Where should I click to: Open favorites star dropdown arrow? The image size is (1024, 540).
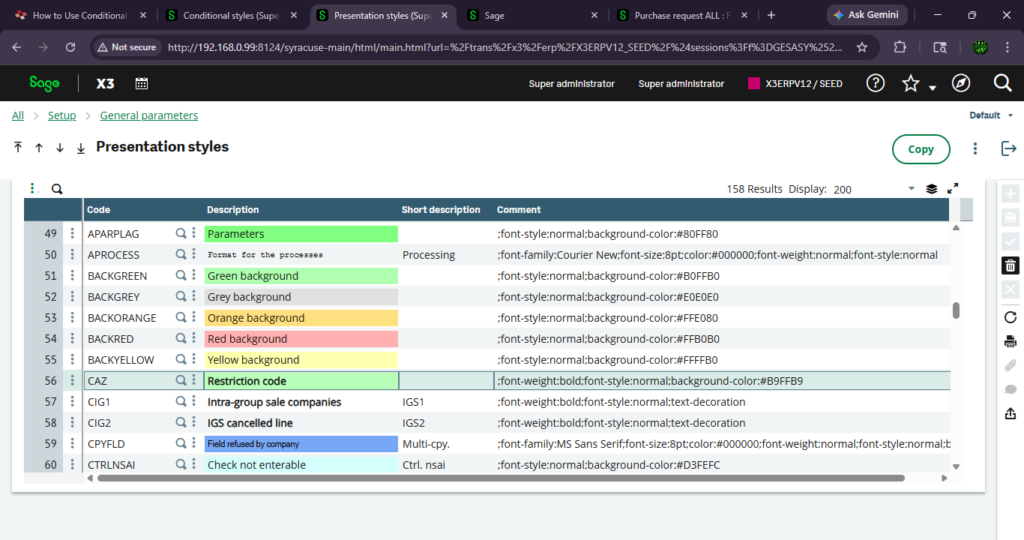pos(933,87)
